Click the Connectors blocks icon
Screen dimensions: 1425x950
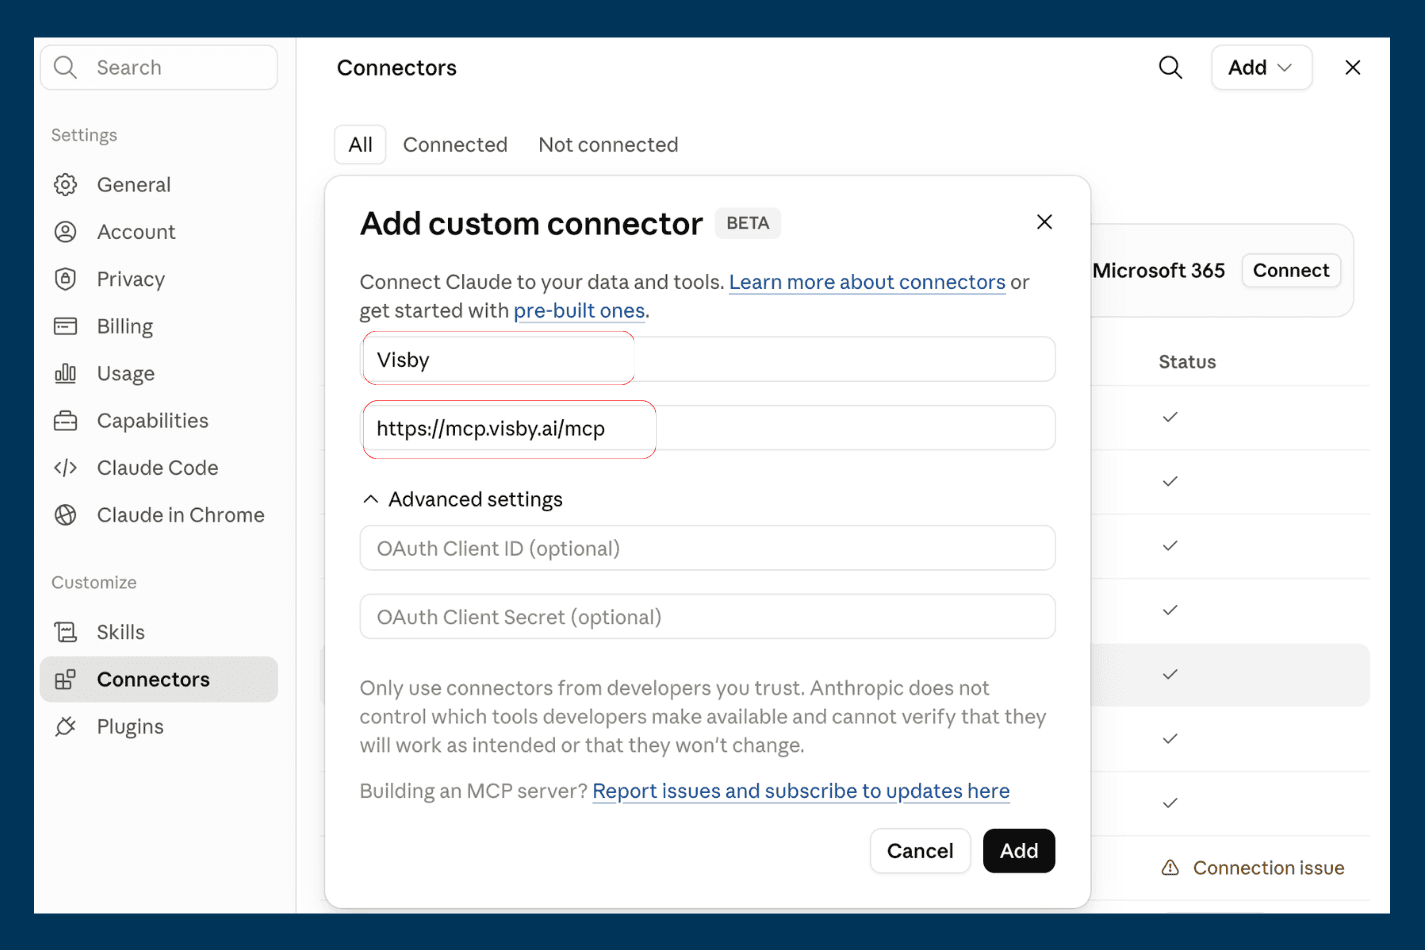click(65, 680)
